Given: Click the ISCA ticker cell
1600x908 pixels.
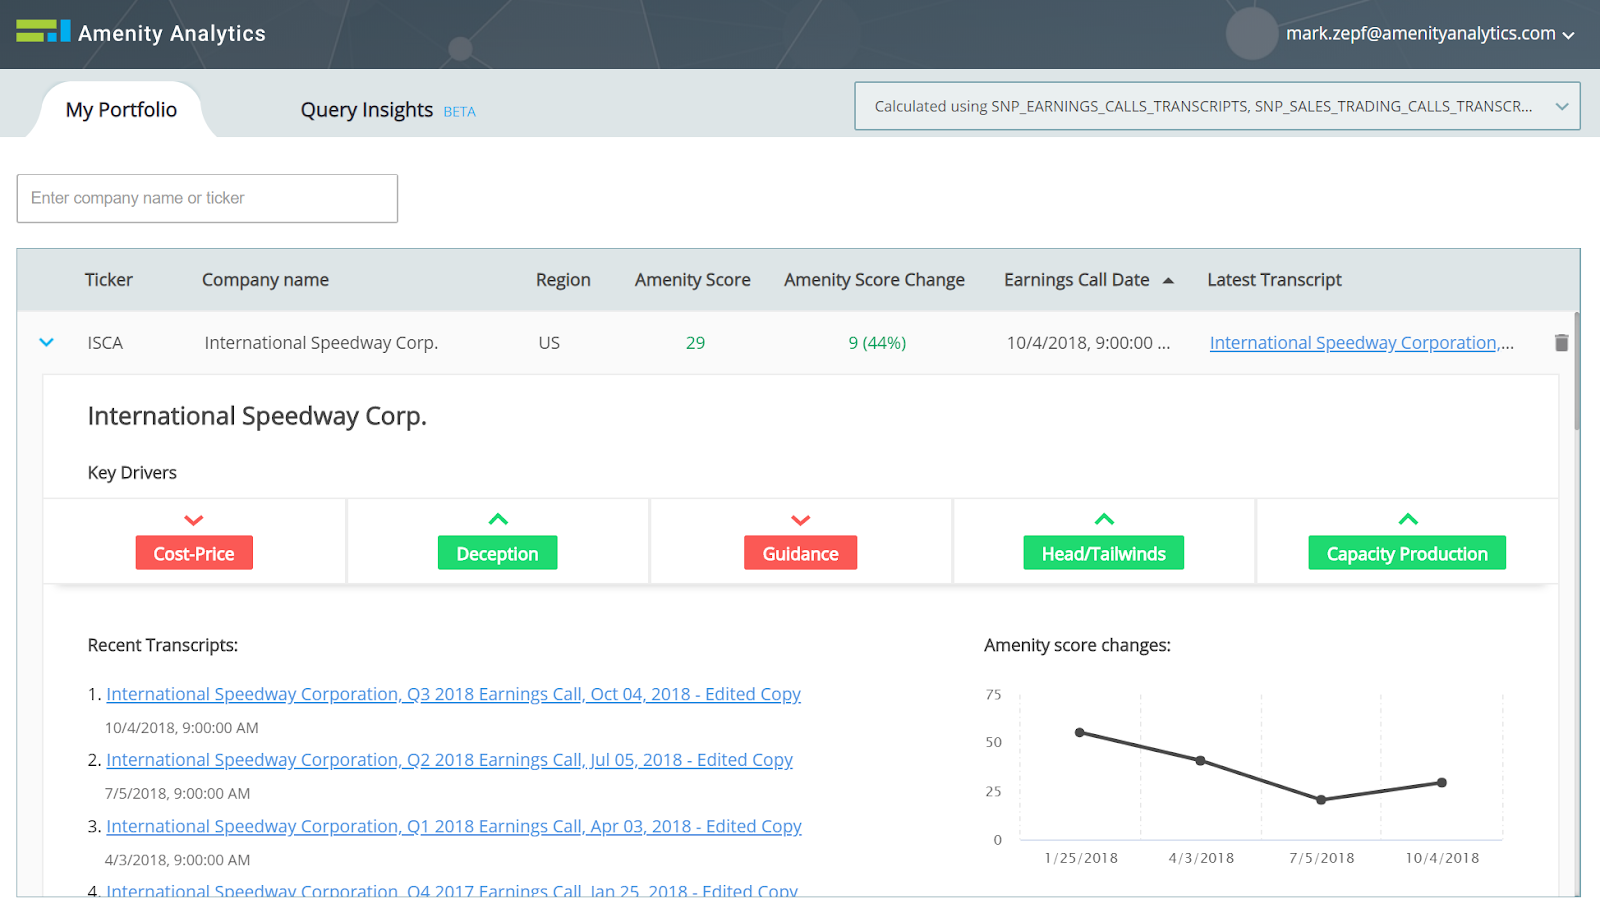Looking at the screenshot, I should [105, 343].
